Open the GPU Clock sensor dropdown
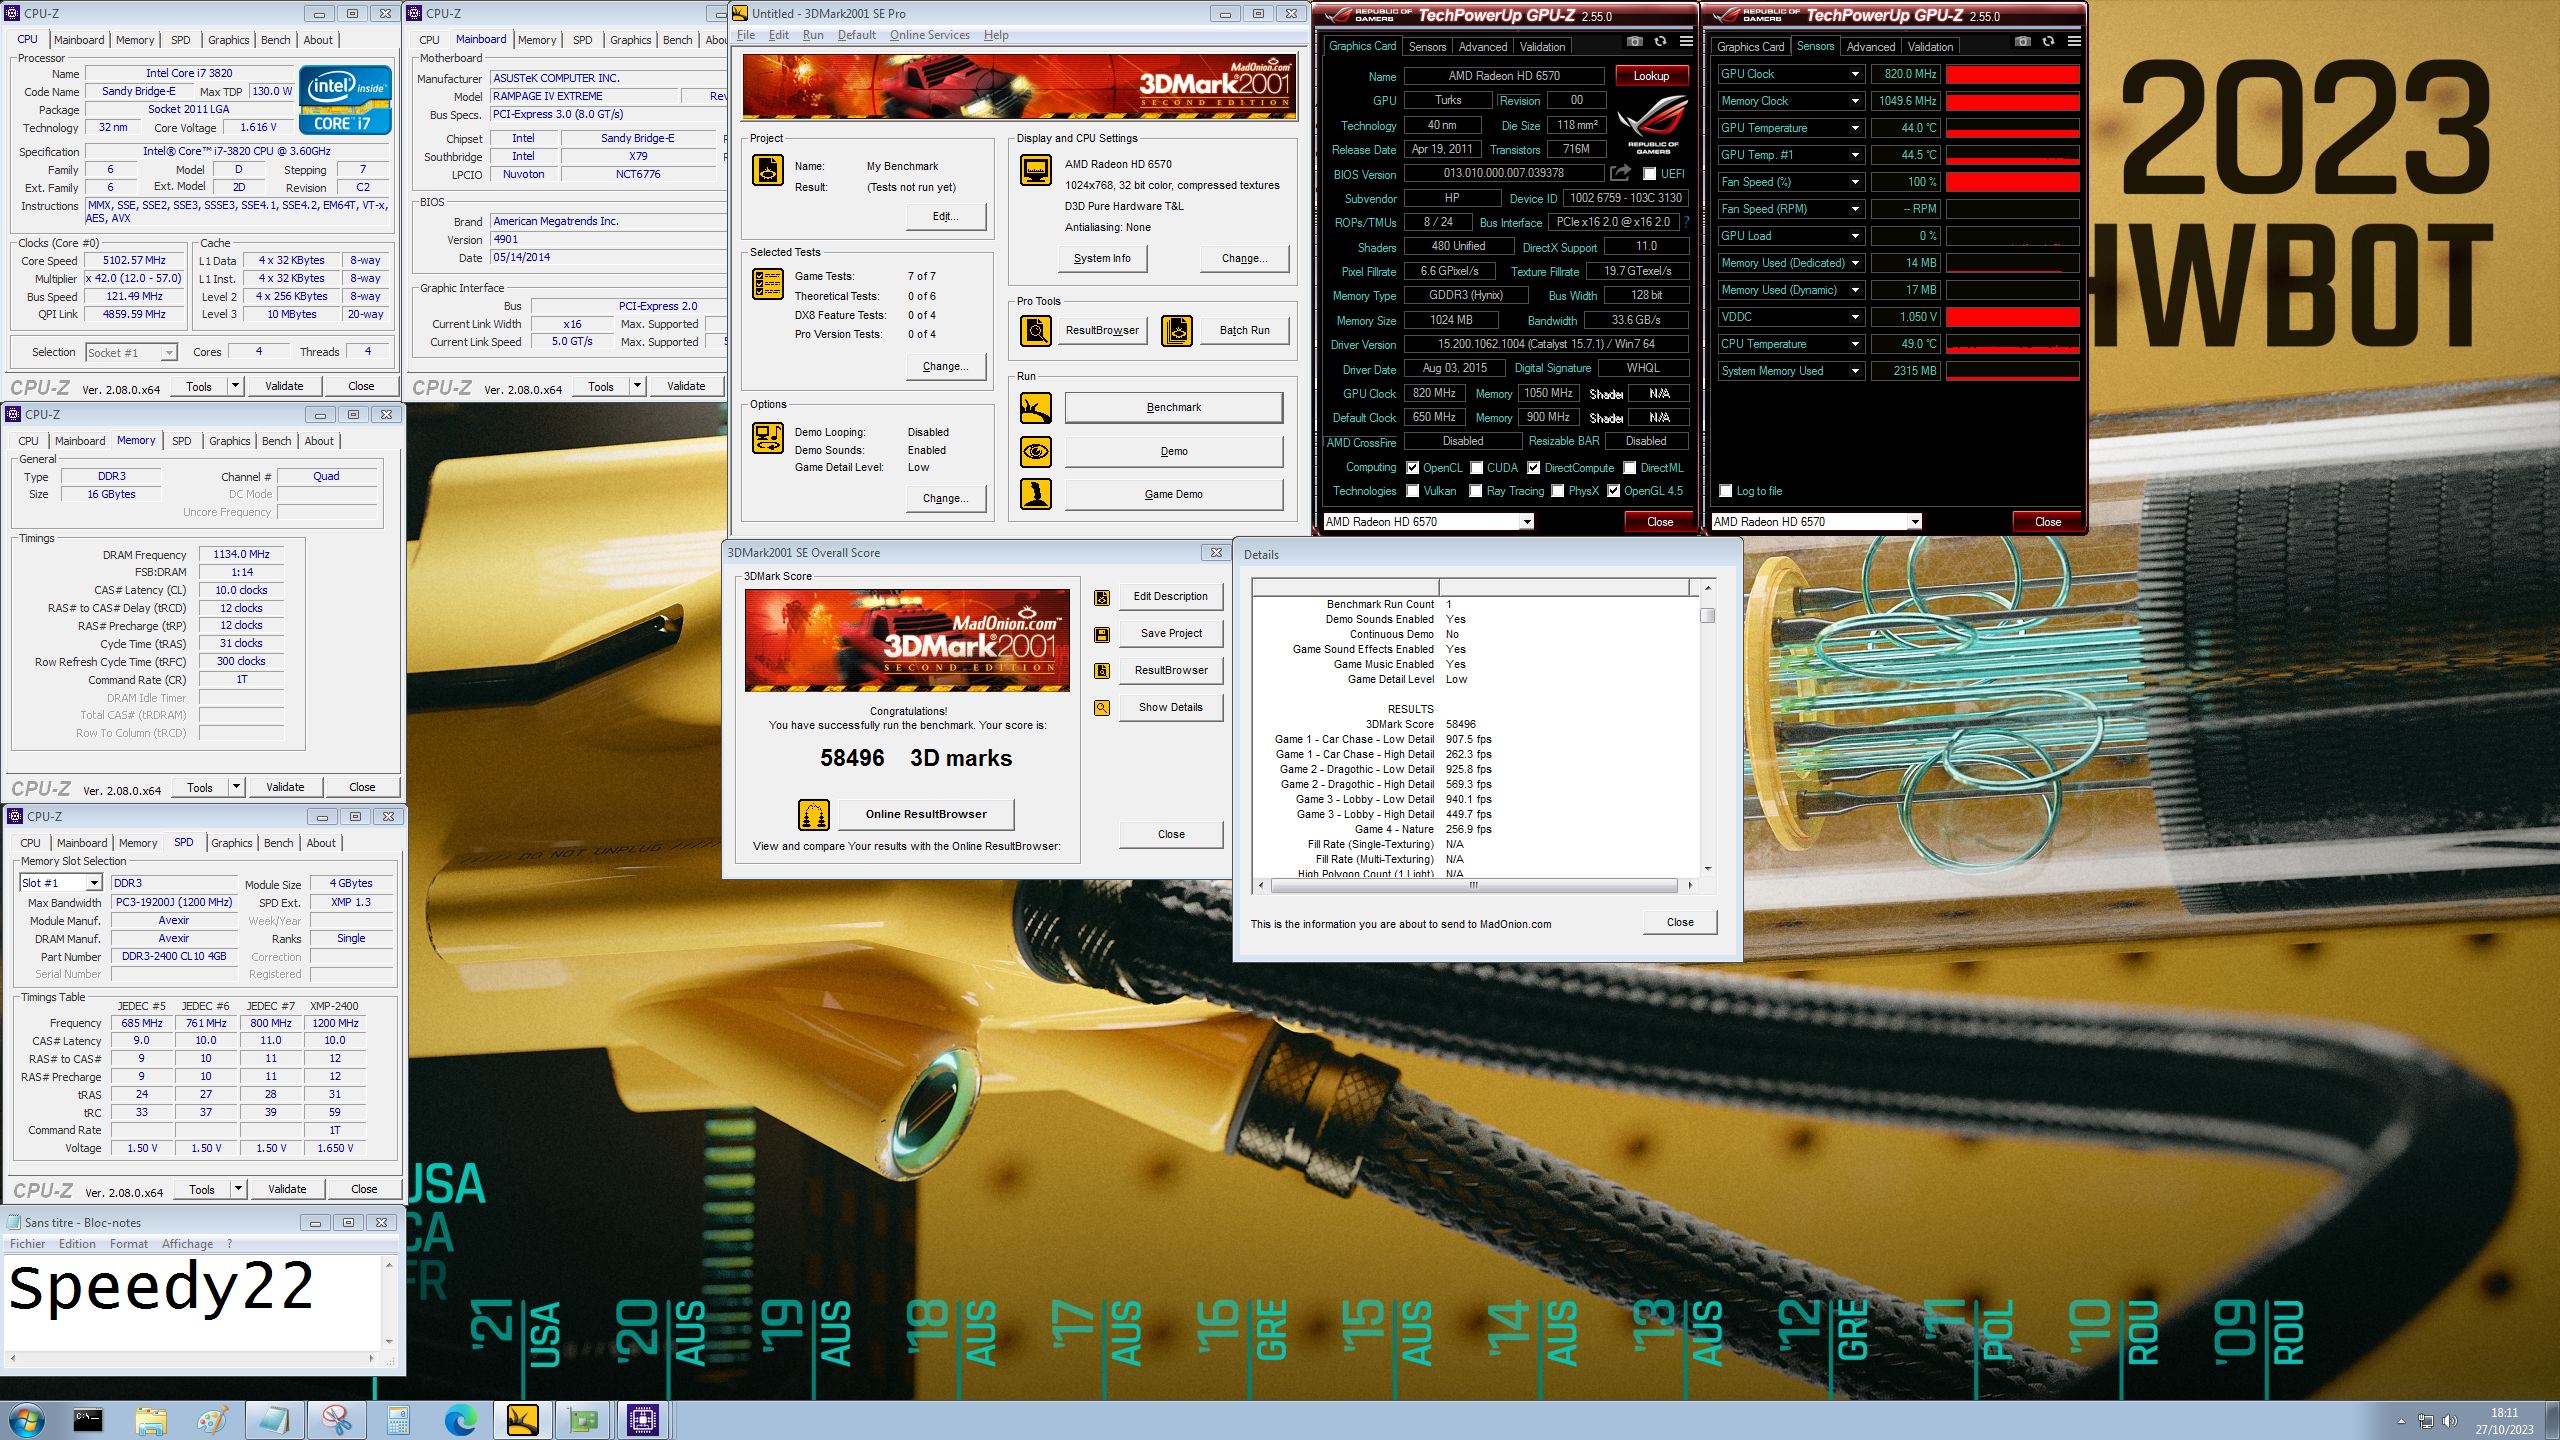Image resolution: width=2560 pixels, height=1440 pixels. [x=1855, y=74]
